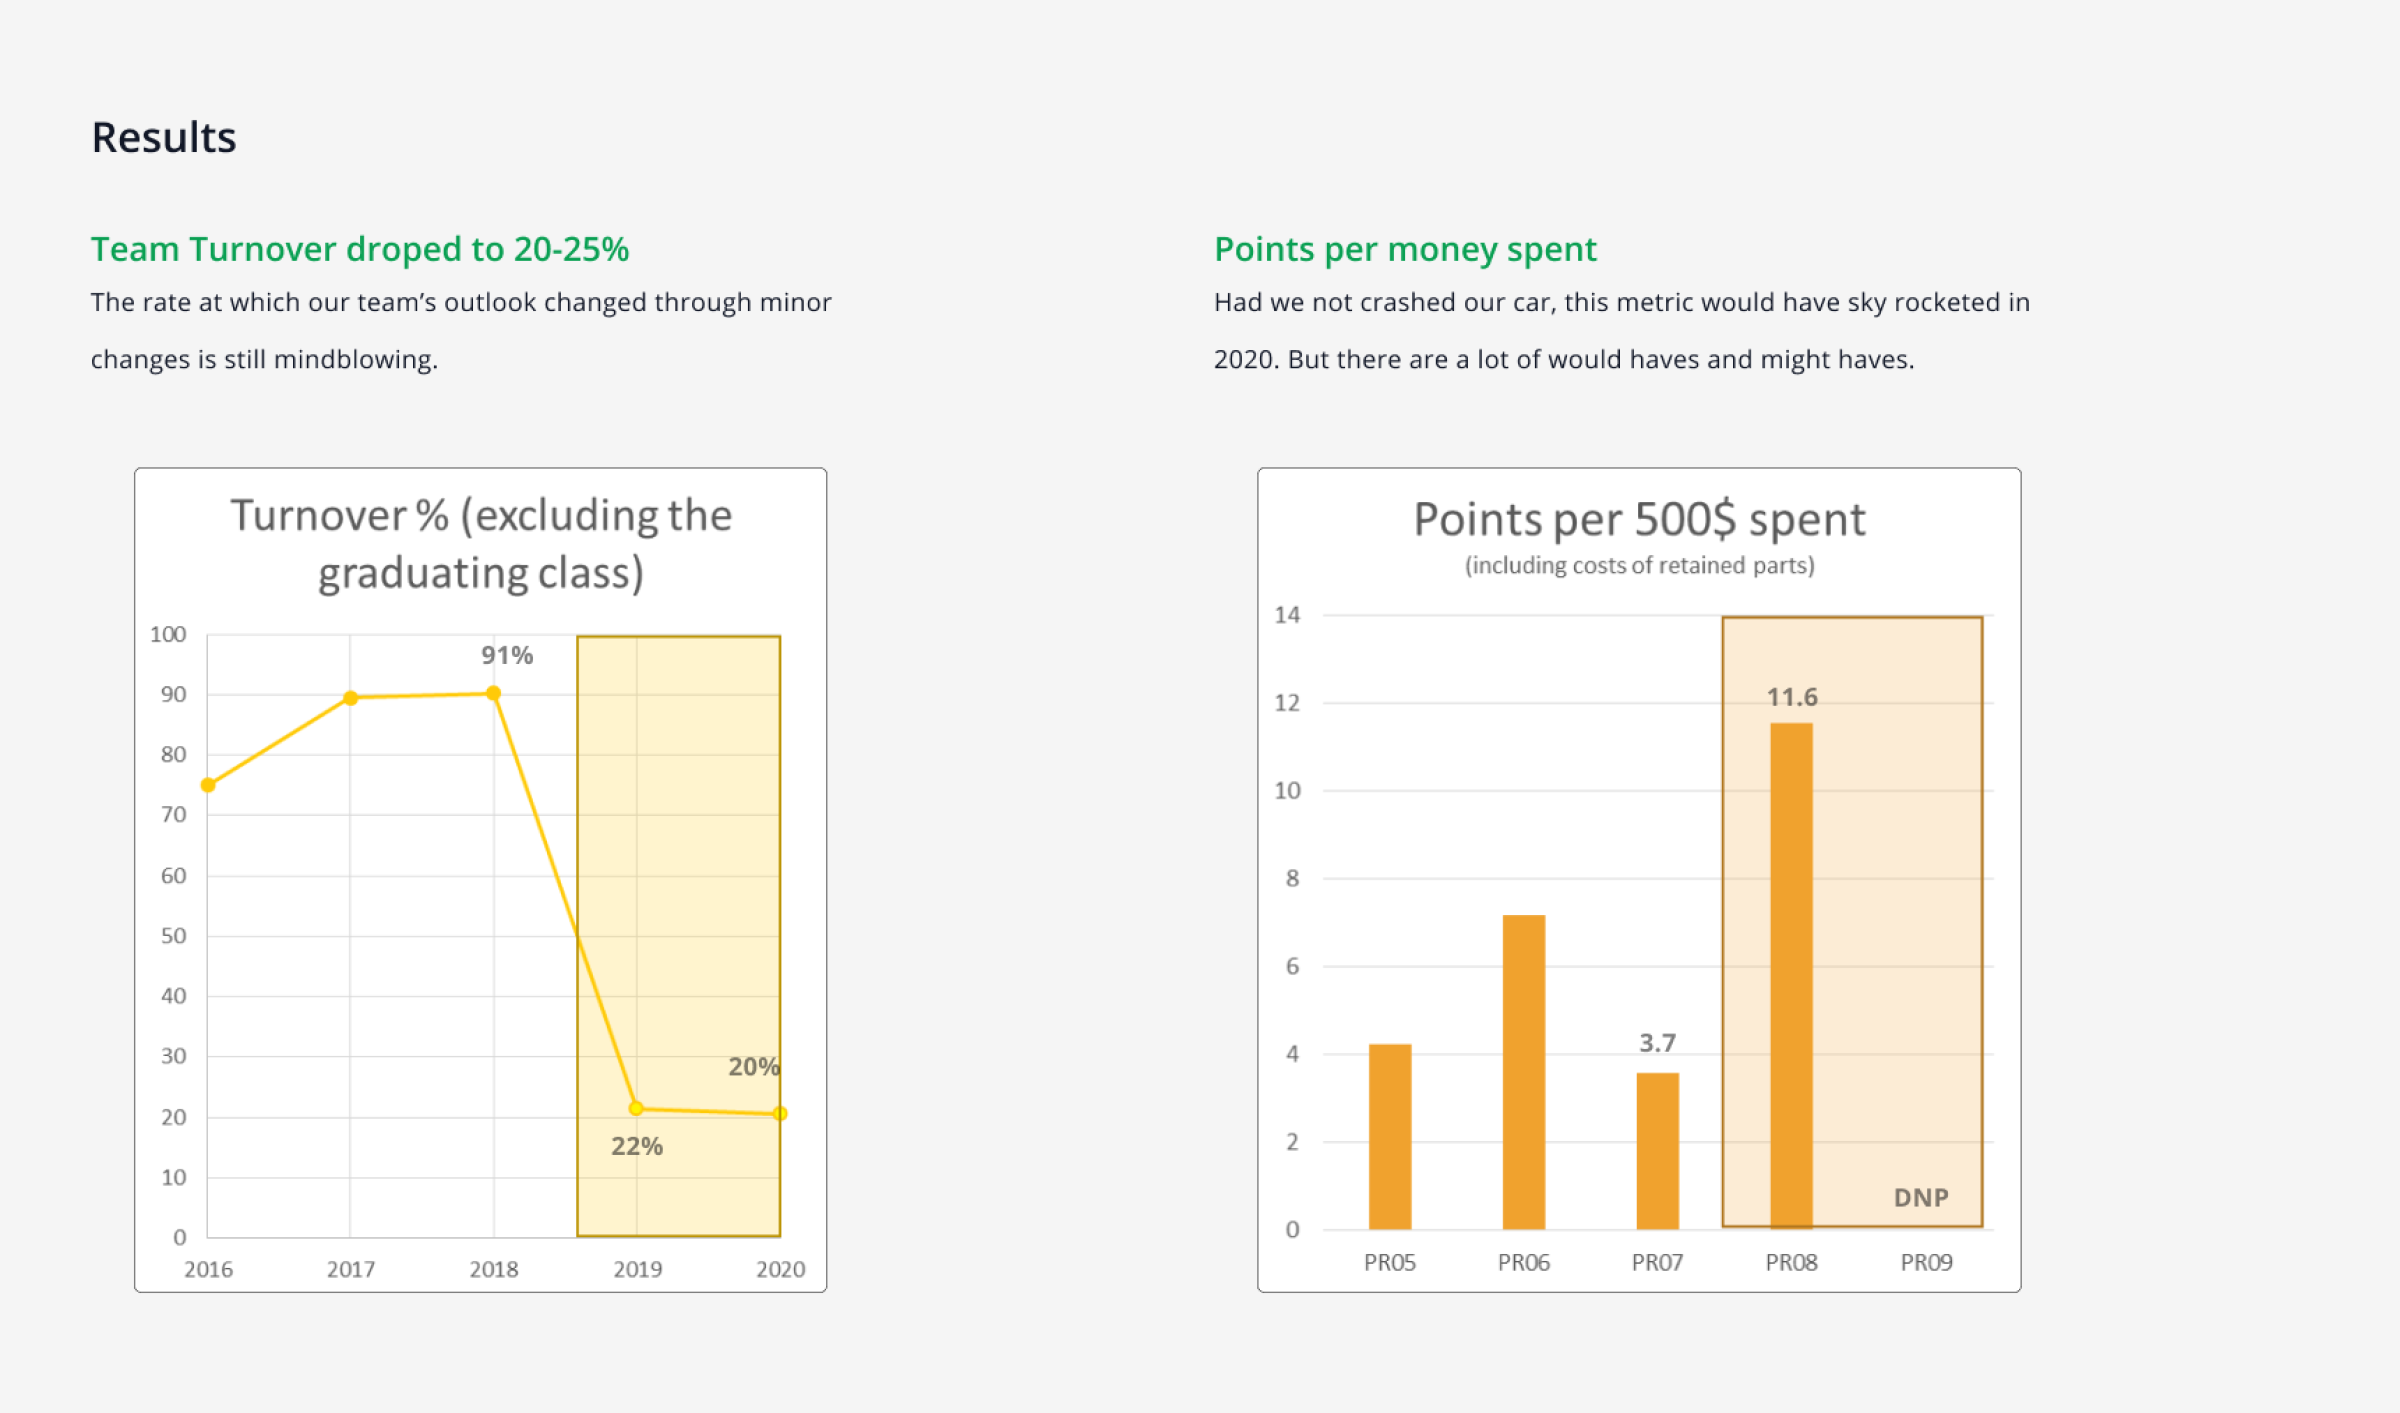Click the DNP label for PR09
The height and width of the screenshot is (1413, 2400).
pyautogui.click(x=1921, y=1197)
